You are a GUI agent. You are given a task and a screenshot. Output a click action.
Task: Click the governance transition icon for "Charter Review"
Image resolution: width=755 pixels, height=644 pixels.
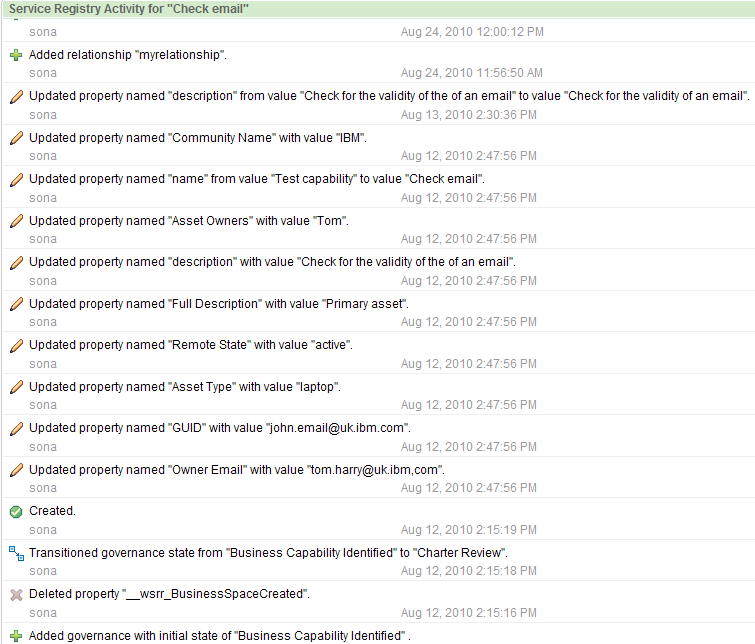[15, 552]
